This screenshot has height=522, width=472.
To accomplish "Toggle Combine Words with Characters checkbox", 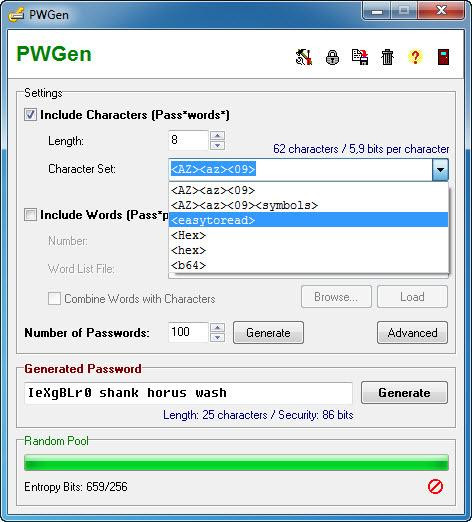I will (x=54, y=298).
